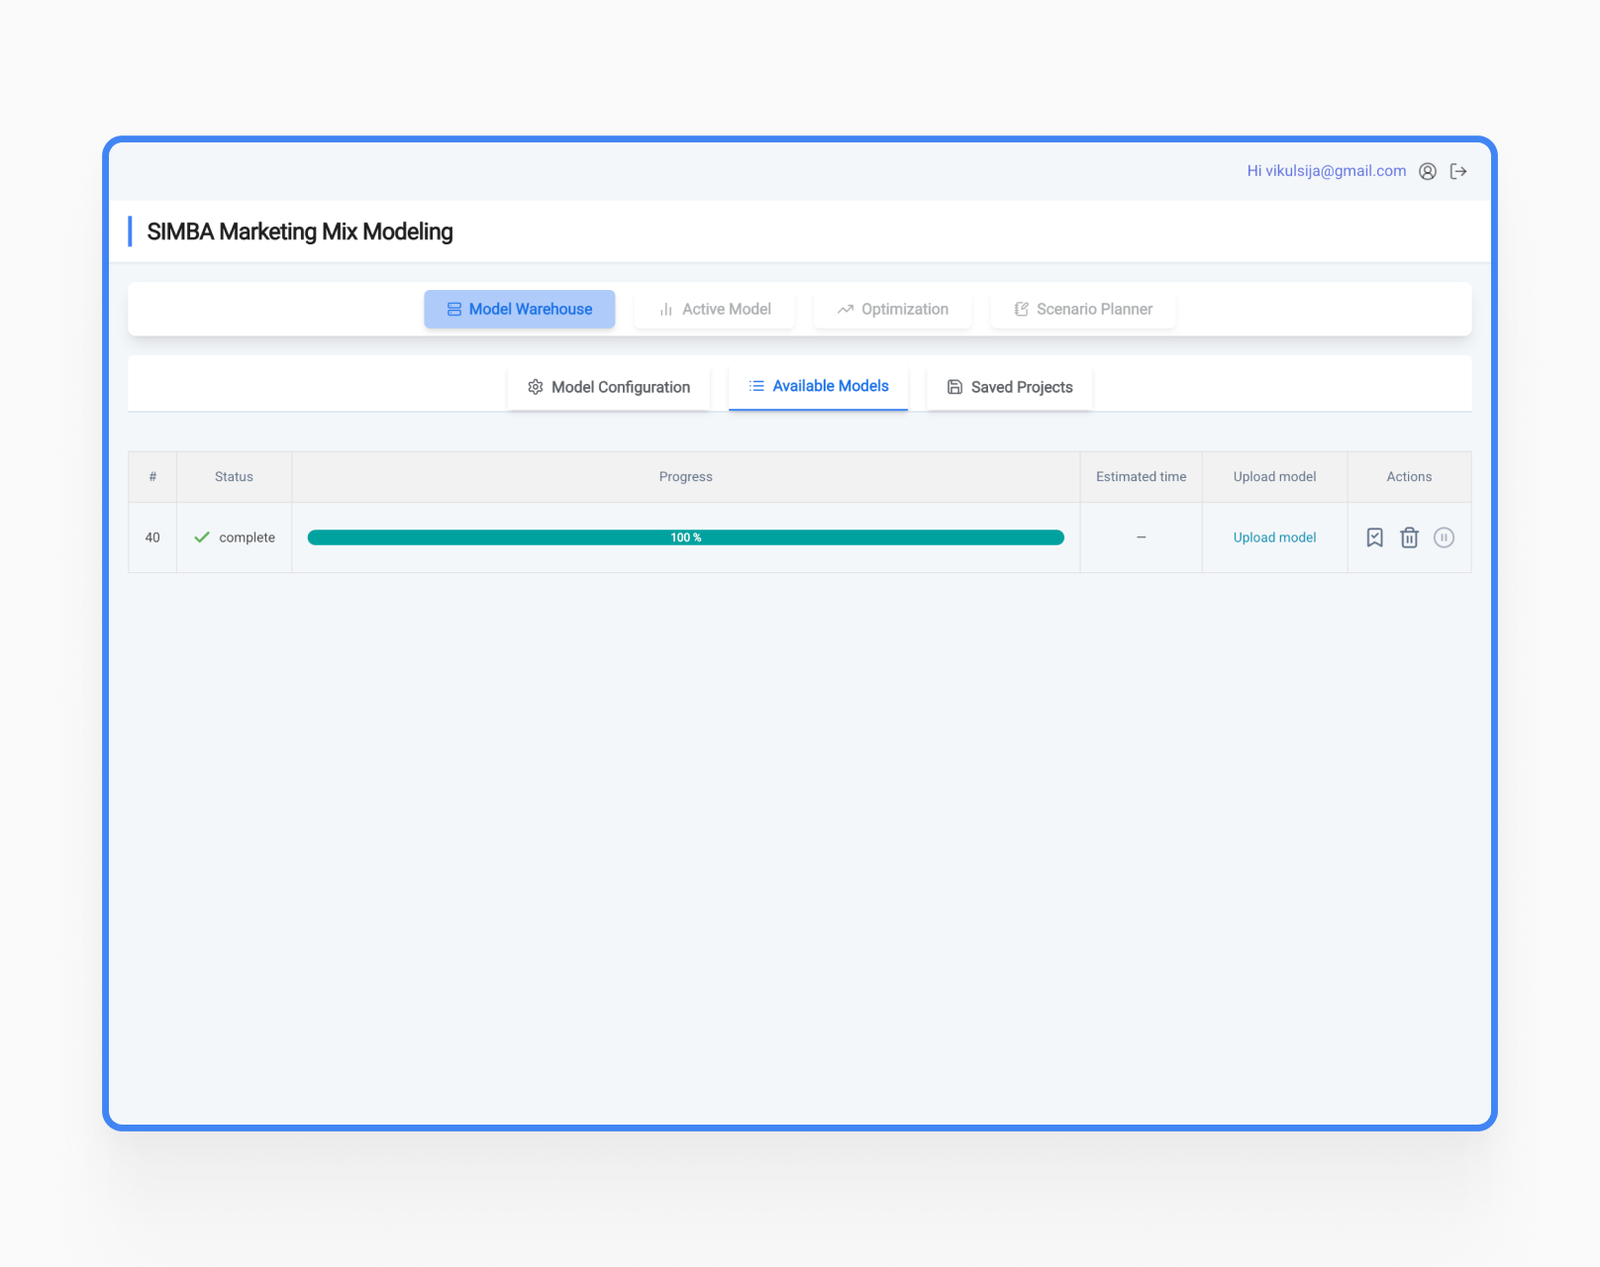Click the Status column header
This screenshot has width=1600, height=1267.
pos(234,477)
